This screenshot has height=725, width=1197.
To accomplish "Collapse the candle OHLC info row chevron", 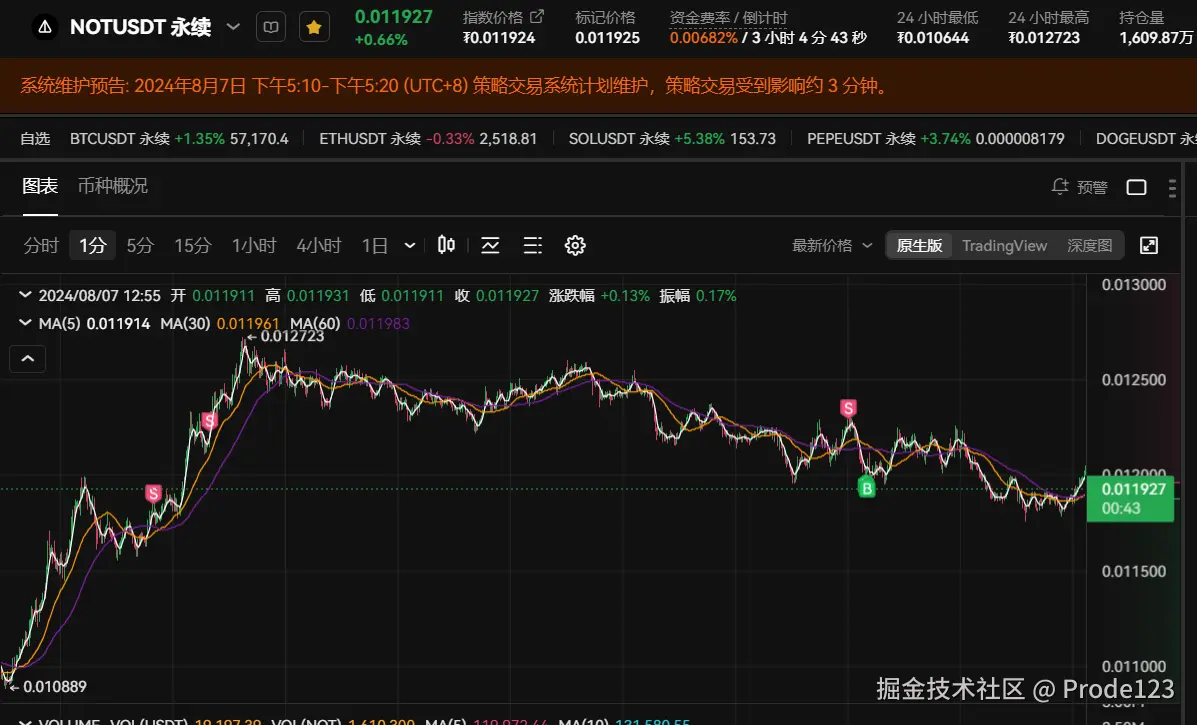I will [x=25, y=295].
